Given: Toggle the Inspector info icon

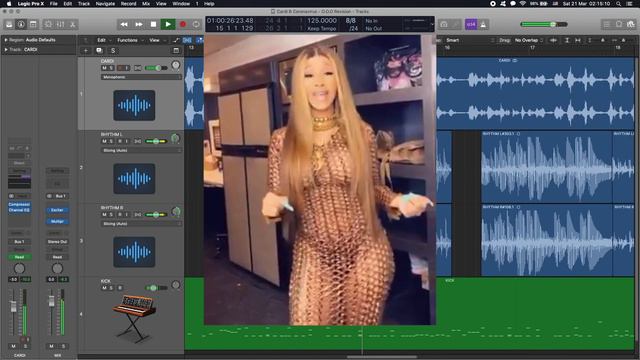Looking at the screenshot, I should coord(21,24).
